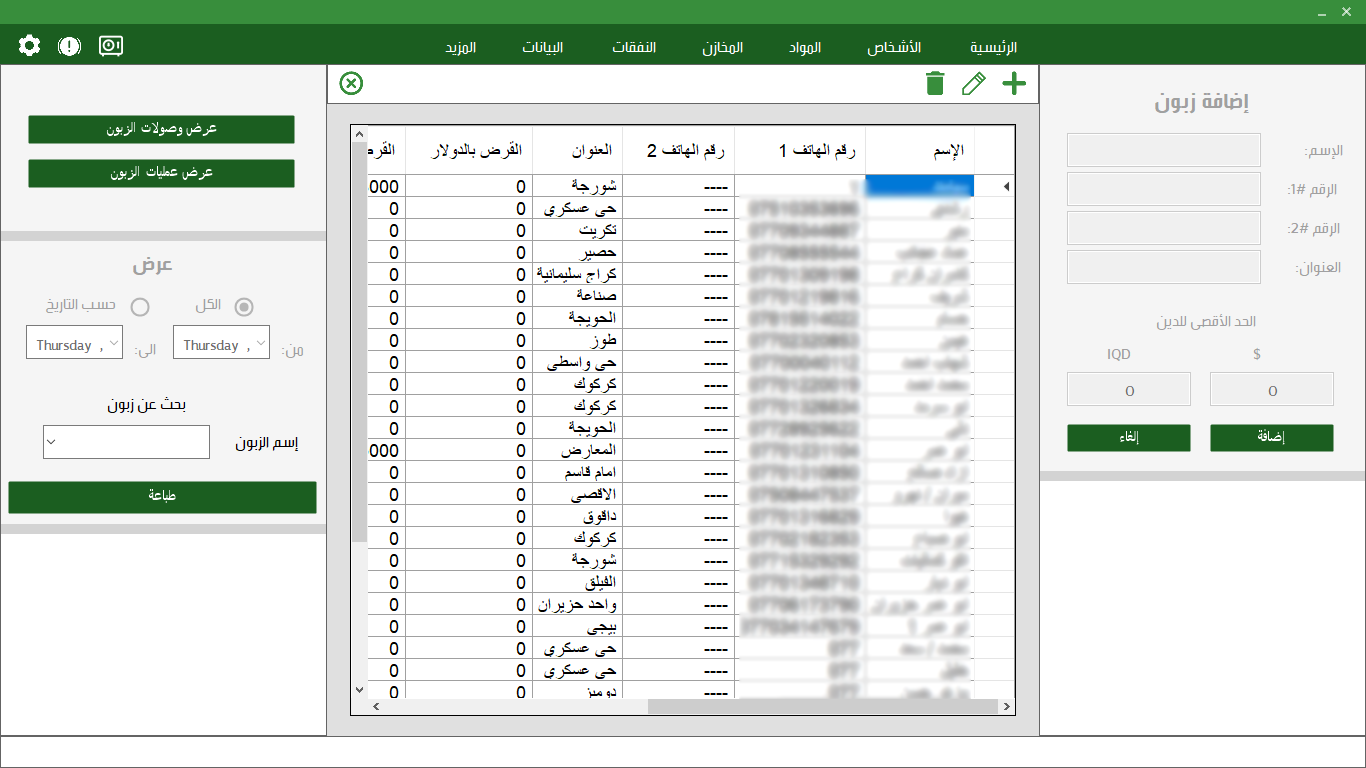The image size is (1366, 768).
Task: Open the النفقات menu
Action: (634, 46)
